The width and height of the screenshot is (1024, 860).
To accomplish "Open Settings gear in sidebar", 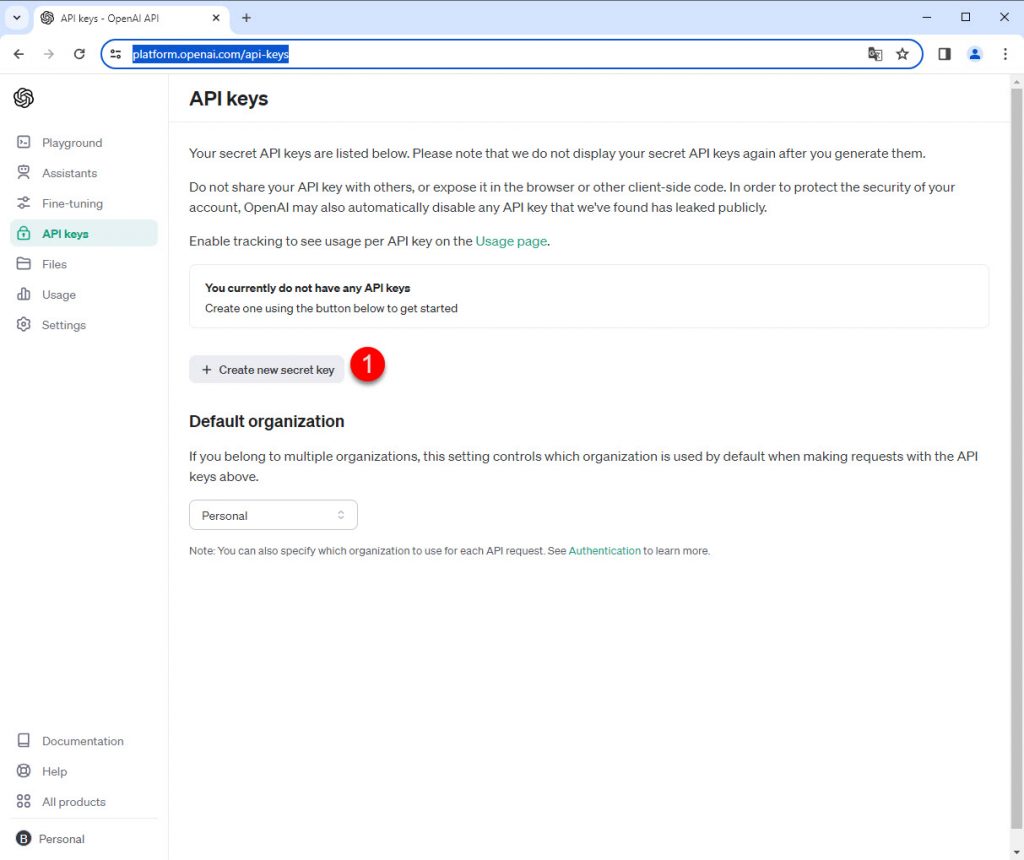I will tap(24, 325).
